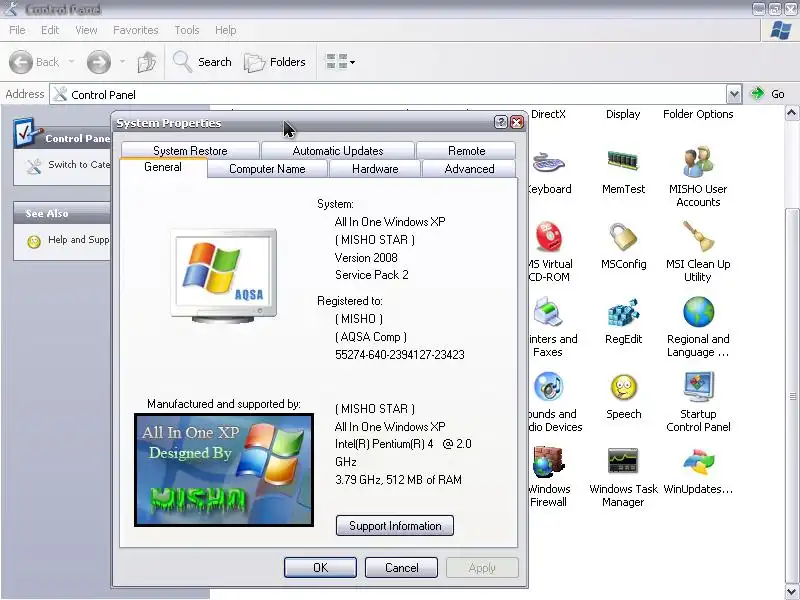This screenshot has height=600, width=800.
Task: Close the System Properties dialog
Action: (x=517, y=122)
